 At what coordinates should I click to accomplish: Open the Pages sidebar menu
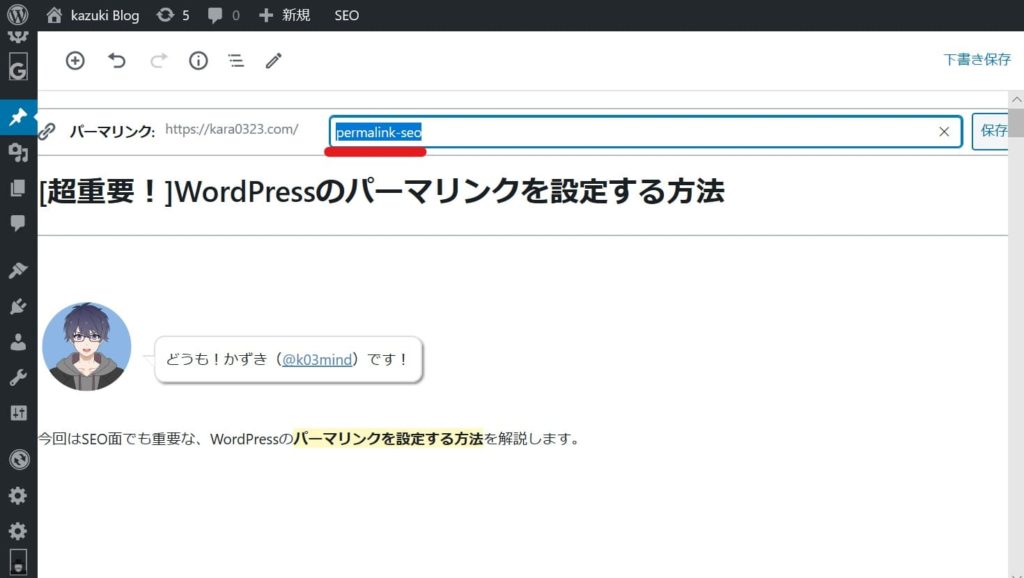click(x=18, y=188)
